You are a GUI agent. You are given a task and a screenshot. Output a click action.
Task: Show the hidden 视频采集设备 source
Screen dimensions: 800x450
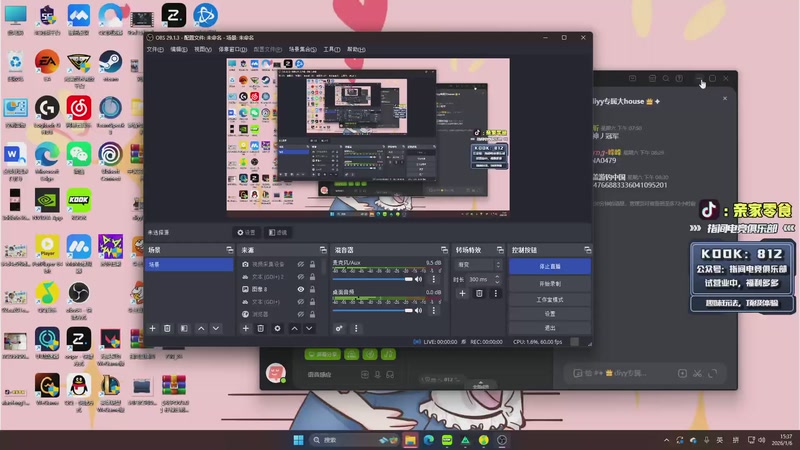point(301,264)
